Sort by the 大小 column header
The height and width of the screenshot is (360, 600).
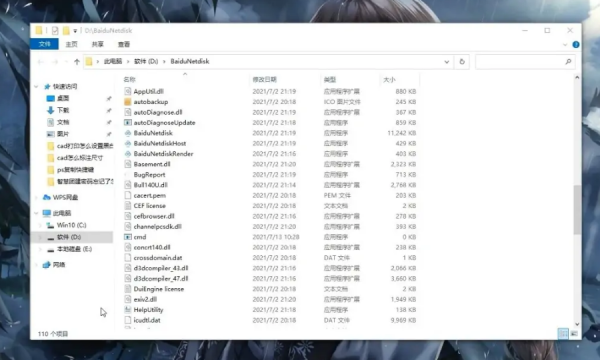389,80
